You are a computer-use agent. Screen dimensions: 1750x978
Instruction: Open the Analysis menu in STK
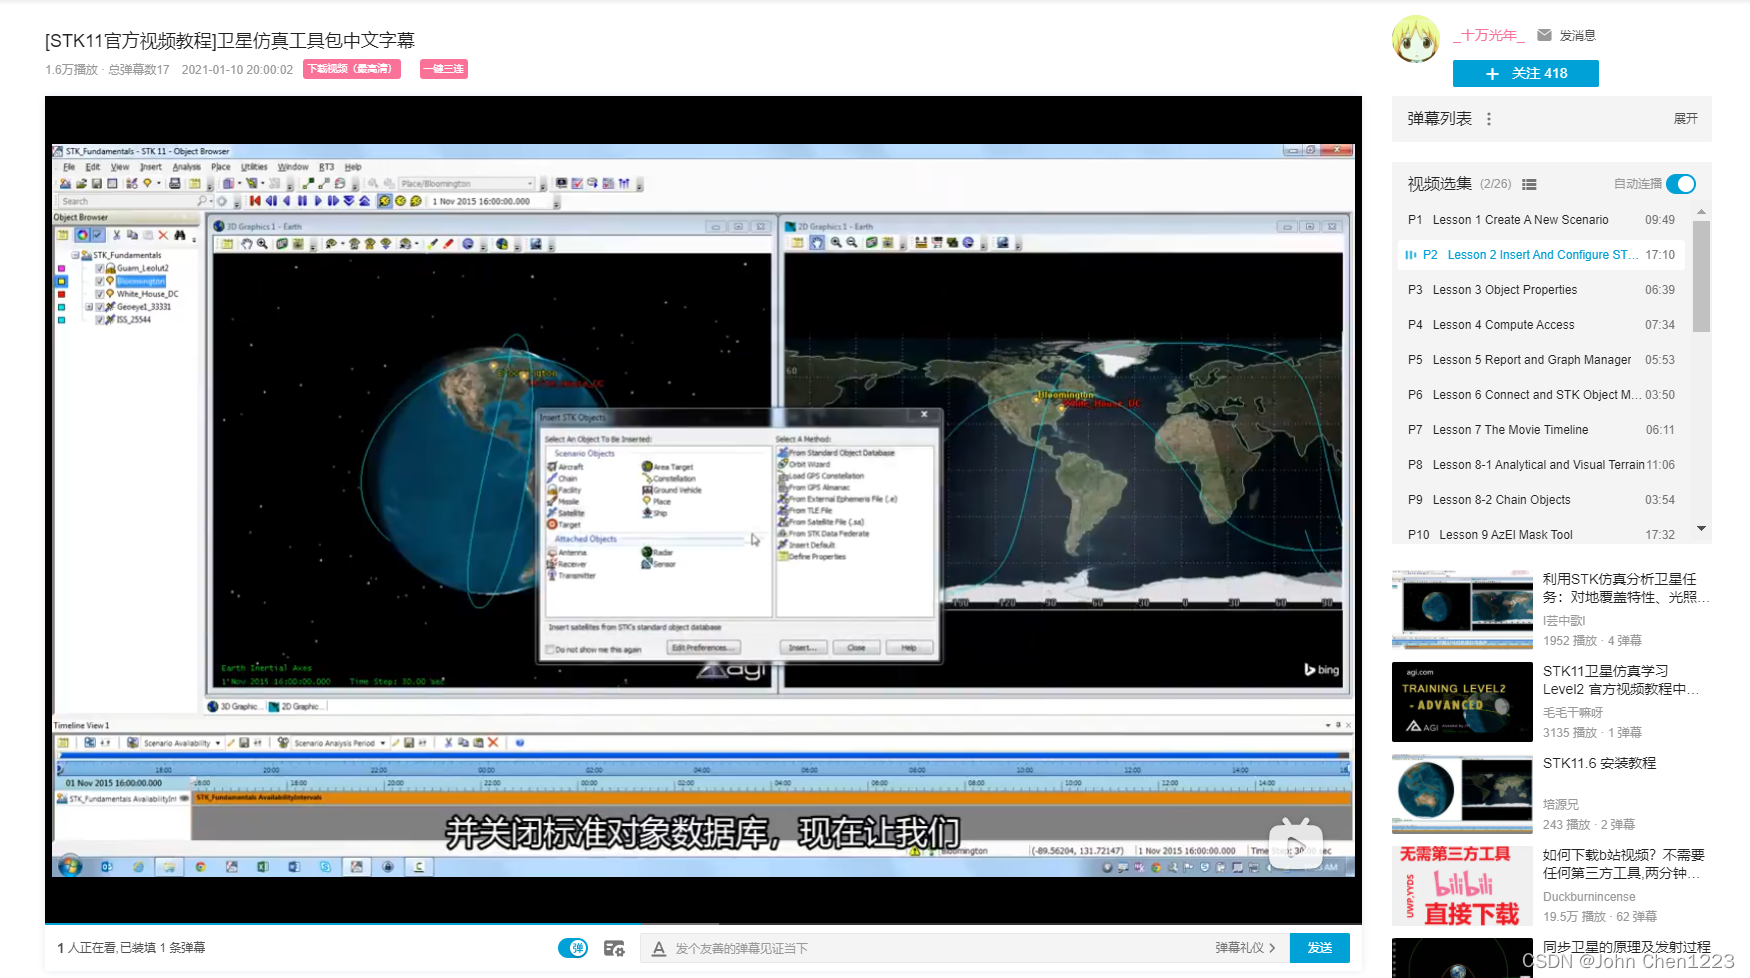pos(186,167)
